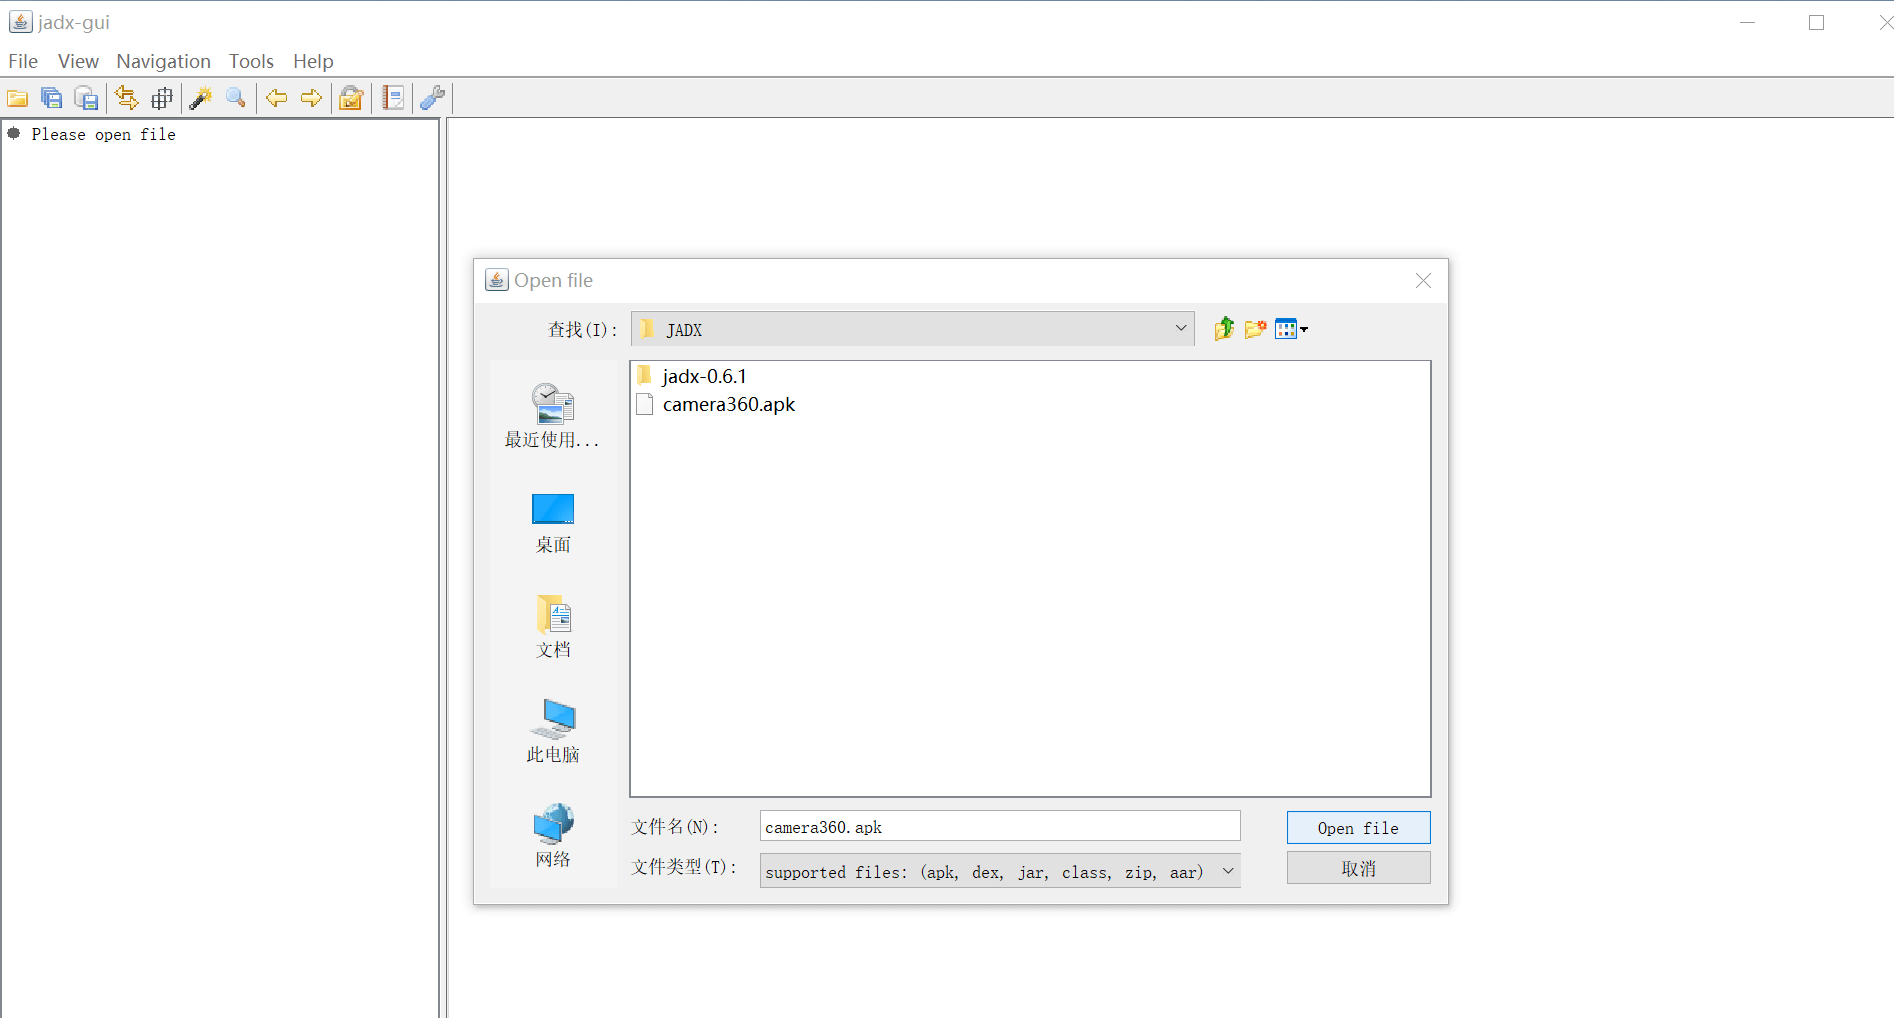Minimize the jadx-gui window
This screenshot has height=1018, width=1894.
[1748, 22]
